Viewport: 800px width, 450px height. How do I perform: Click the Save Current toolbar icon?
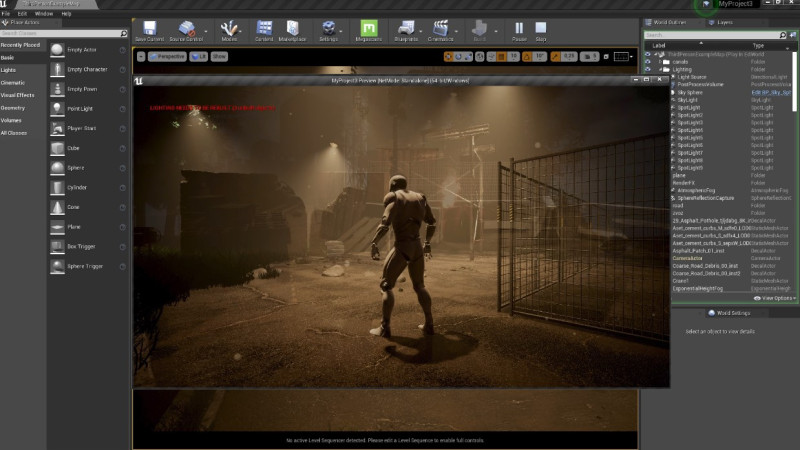(x=149, y=28)
